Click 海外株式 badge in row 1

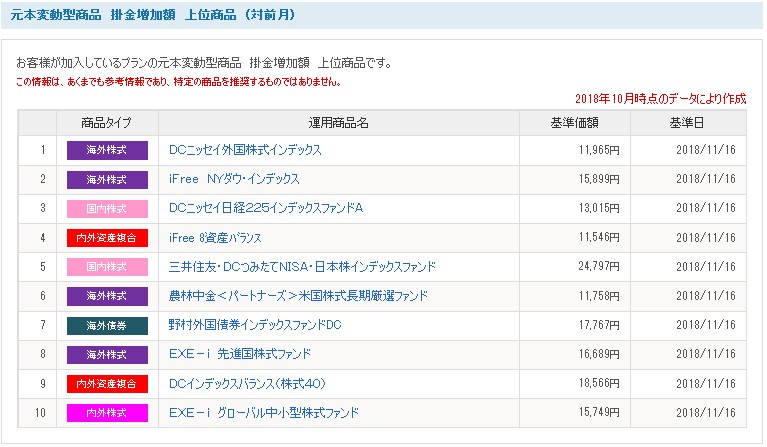(x=107, y=150)
